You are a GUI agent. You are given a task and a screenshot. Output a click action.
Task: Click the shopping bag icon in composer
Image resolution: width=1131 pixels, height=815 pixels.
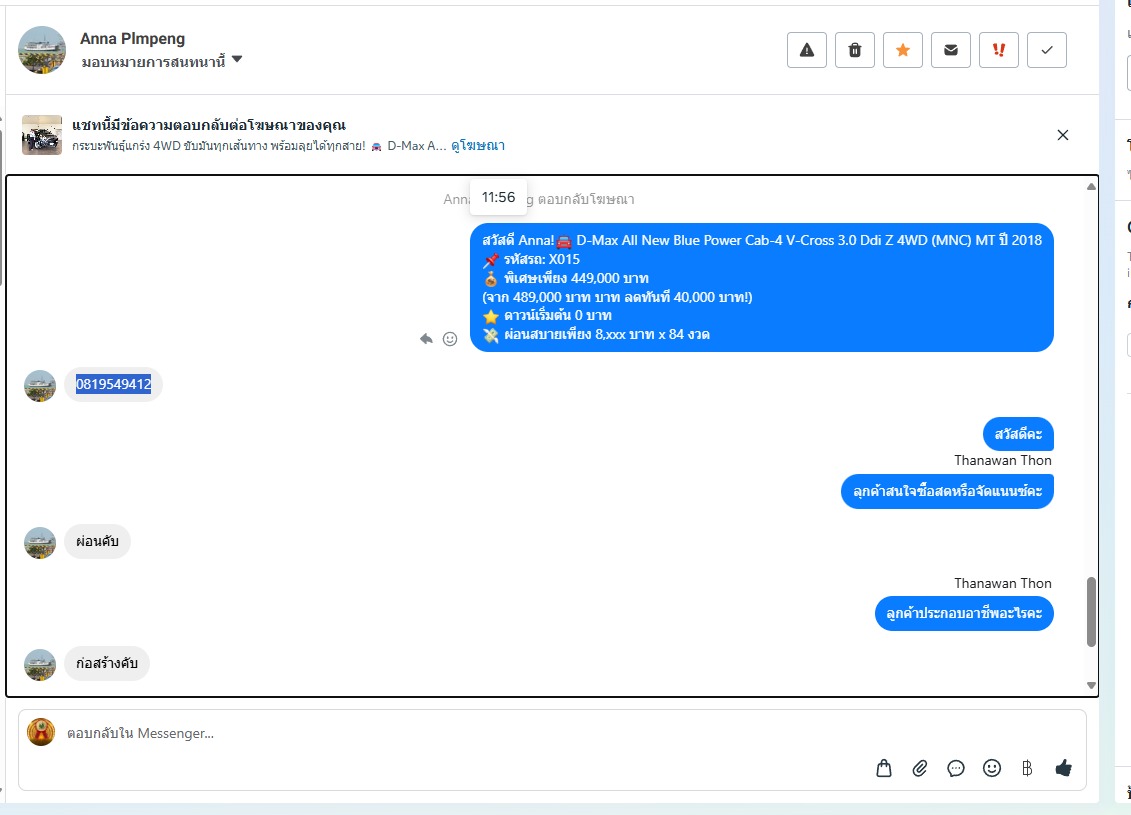coord(884,768)
